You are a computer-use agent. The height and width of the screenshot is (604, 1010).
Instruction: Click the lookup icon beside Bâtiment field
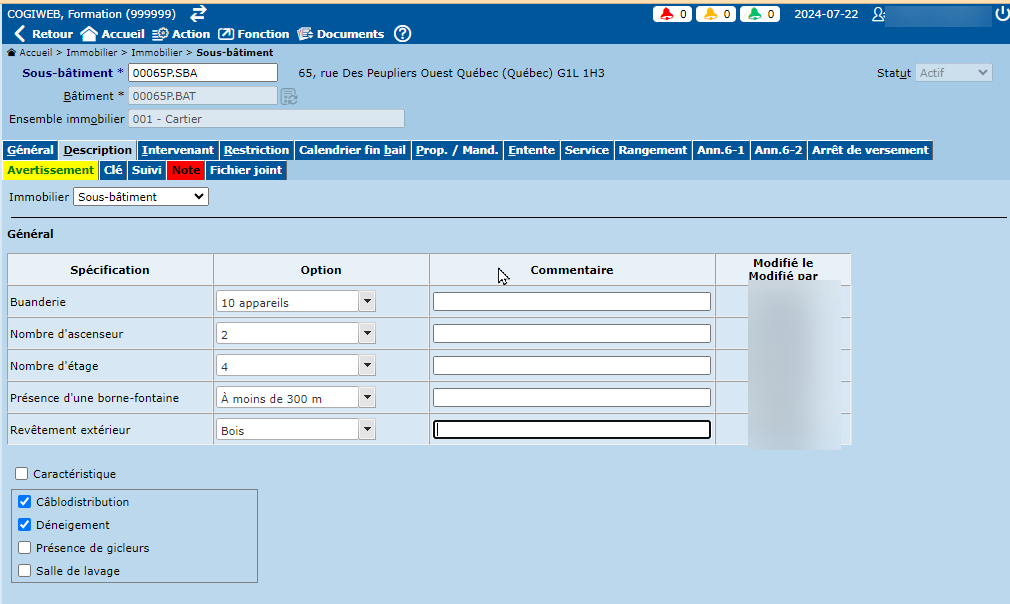click(x=289, y=96)
